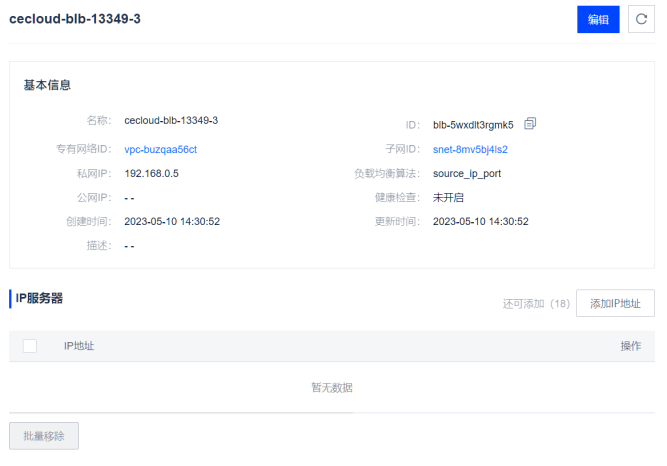Image resolution: width=667 pixels, height=466 pixels.
Task: Click the source_ip_port algorithm value
Action: (467, 173)
